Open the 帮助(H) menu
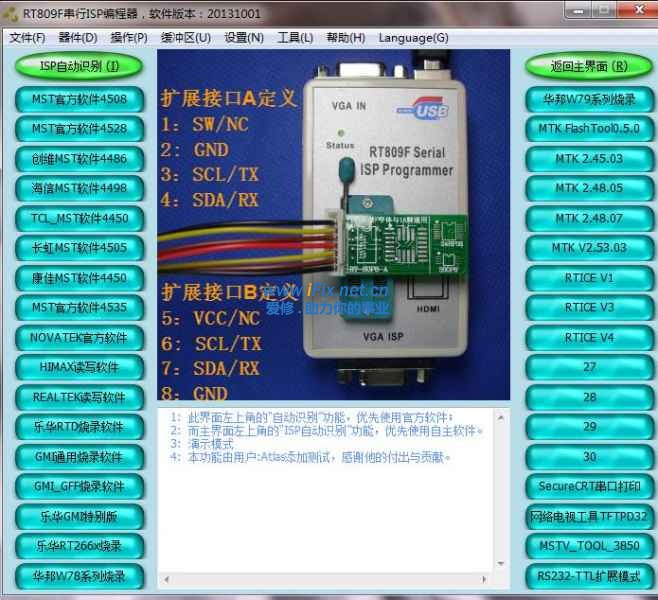Viewport: 658px width, 600px height. pyautogui.click(x=345, y=38)
